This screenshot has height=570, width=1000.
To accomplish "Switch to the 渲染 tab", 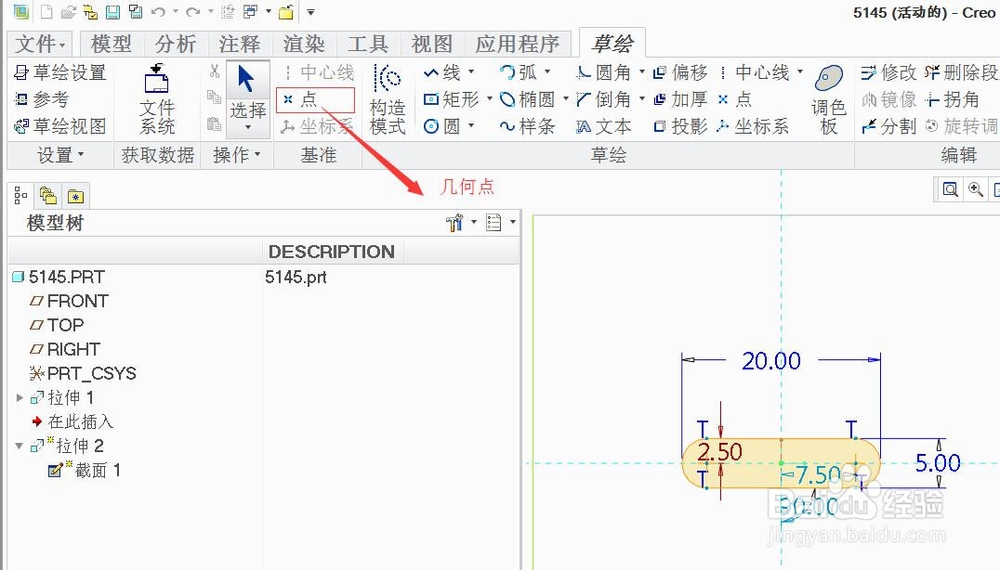I will [x=304, y=44].
